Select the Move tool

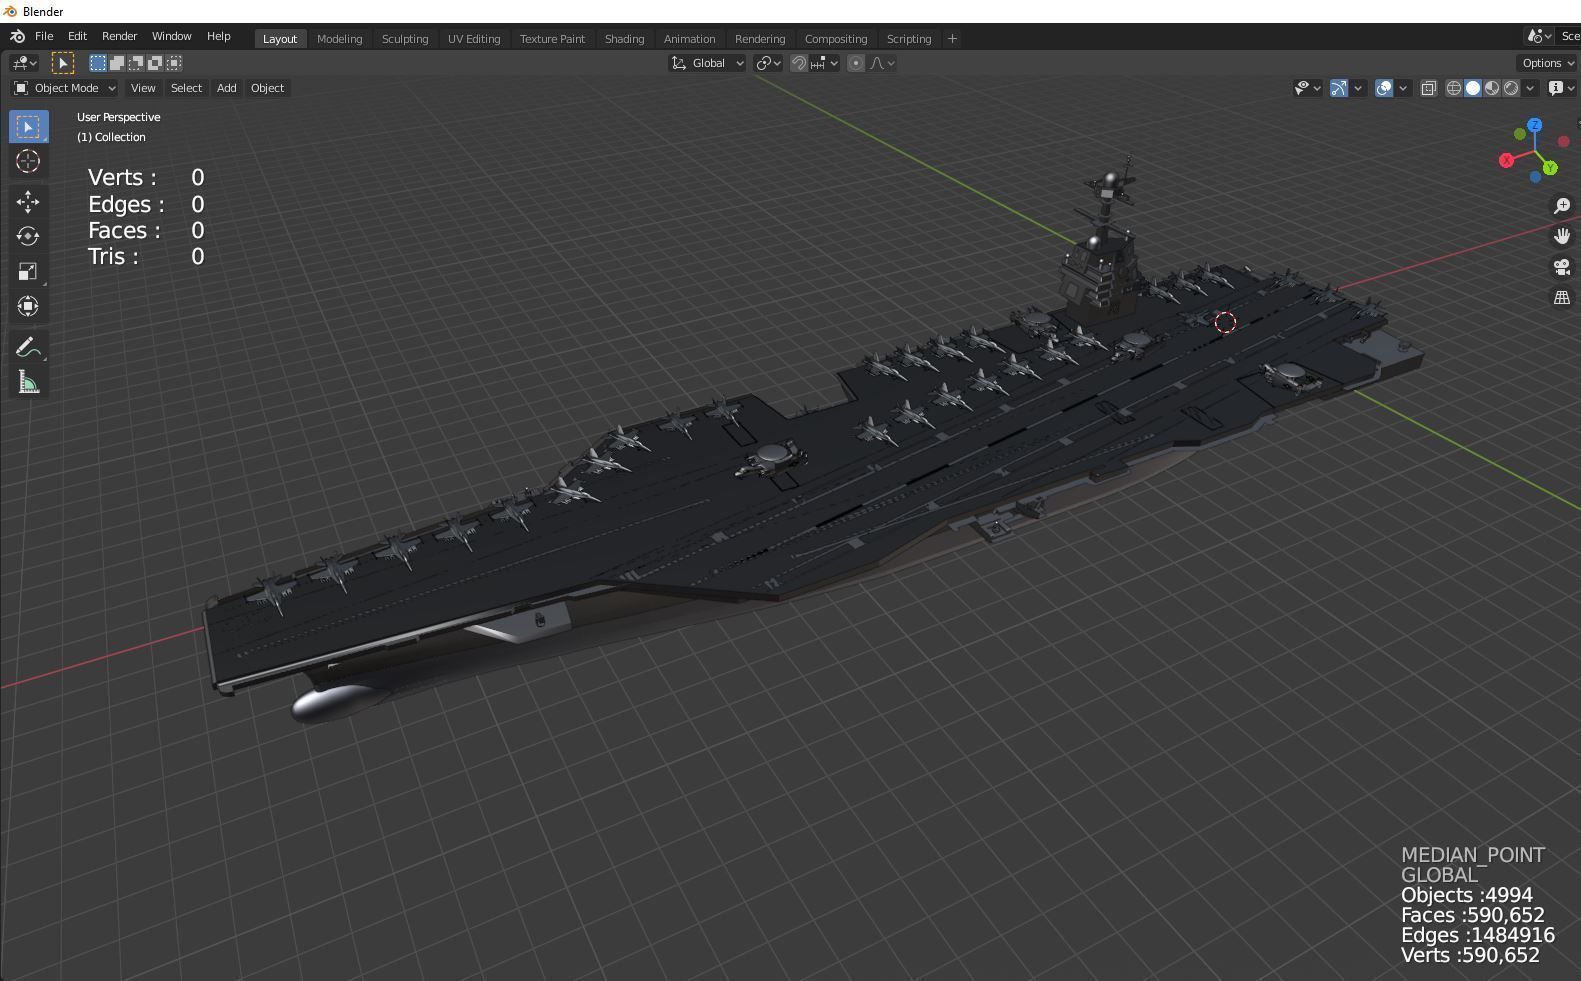(x=28, y=202)
